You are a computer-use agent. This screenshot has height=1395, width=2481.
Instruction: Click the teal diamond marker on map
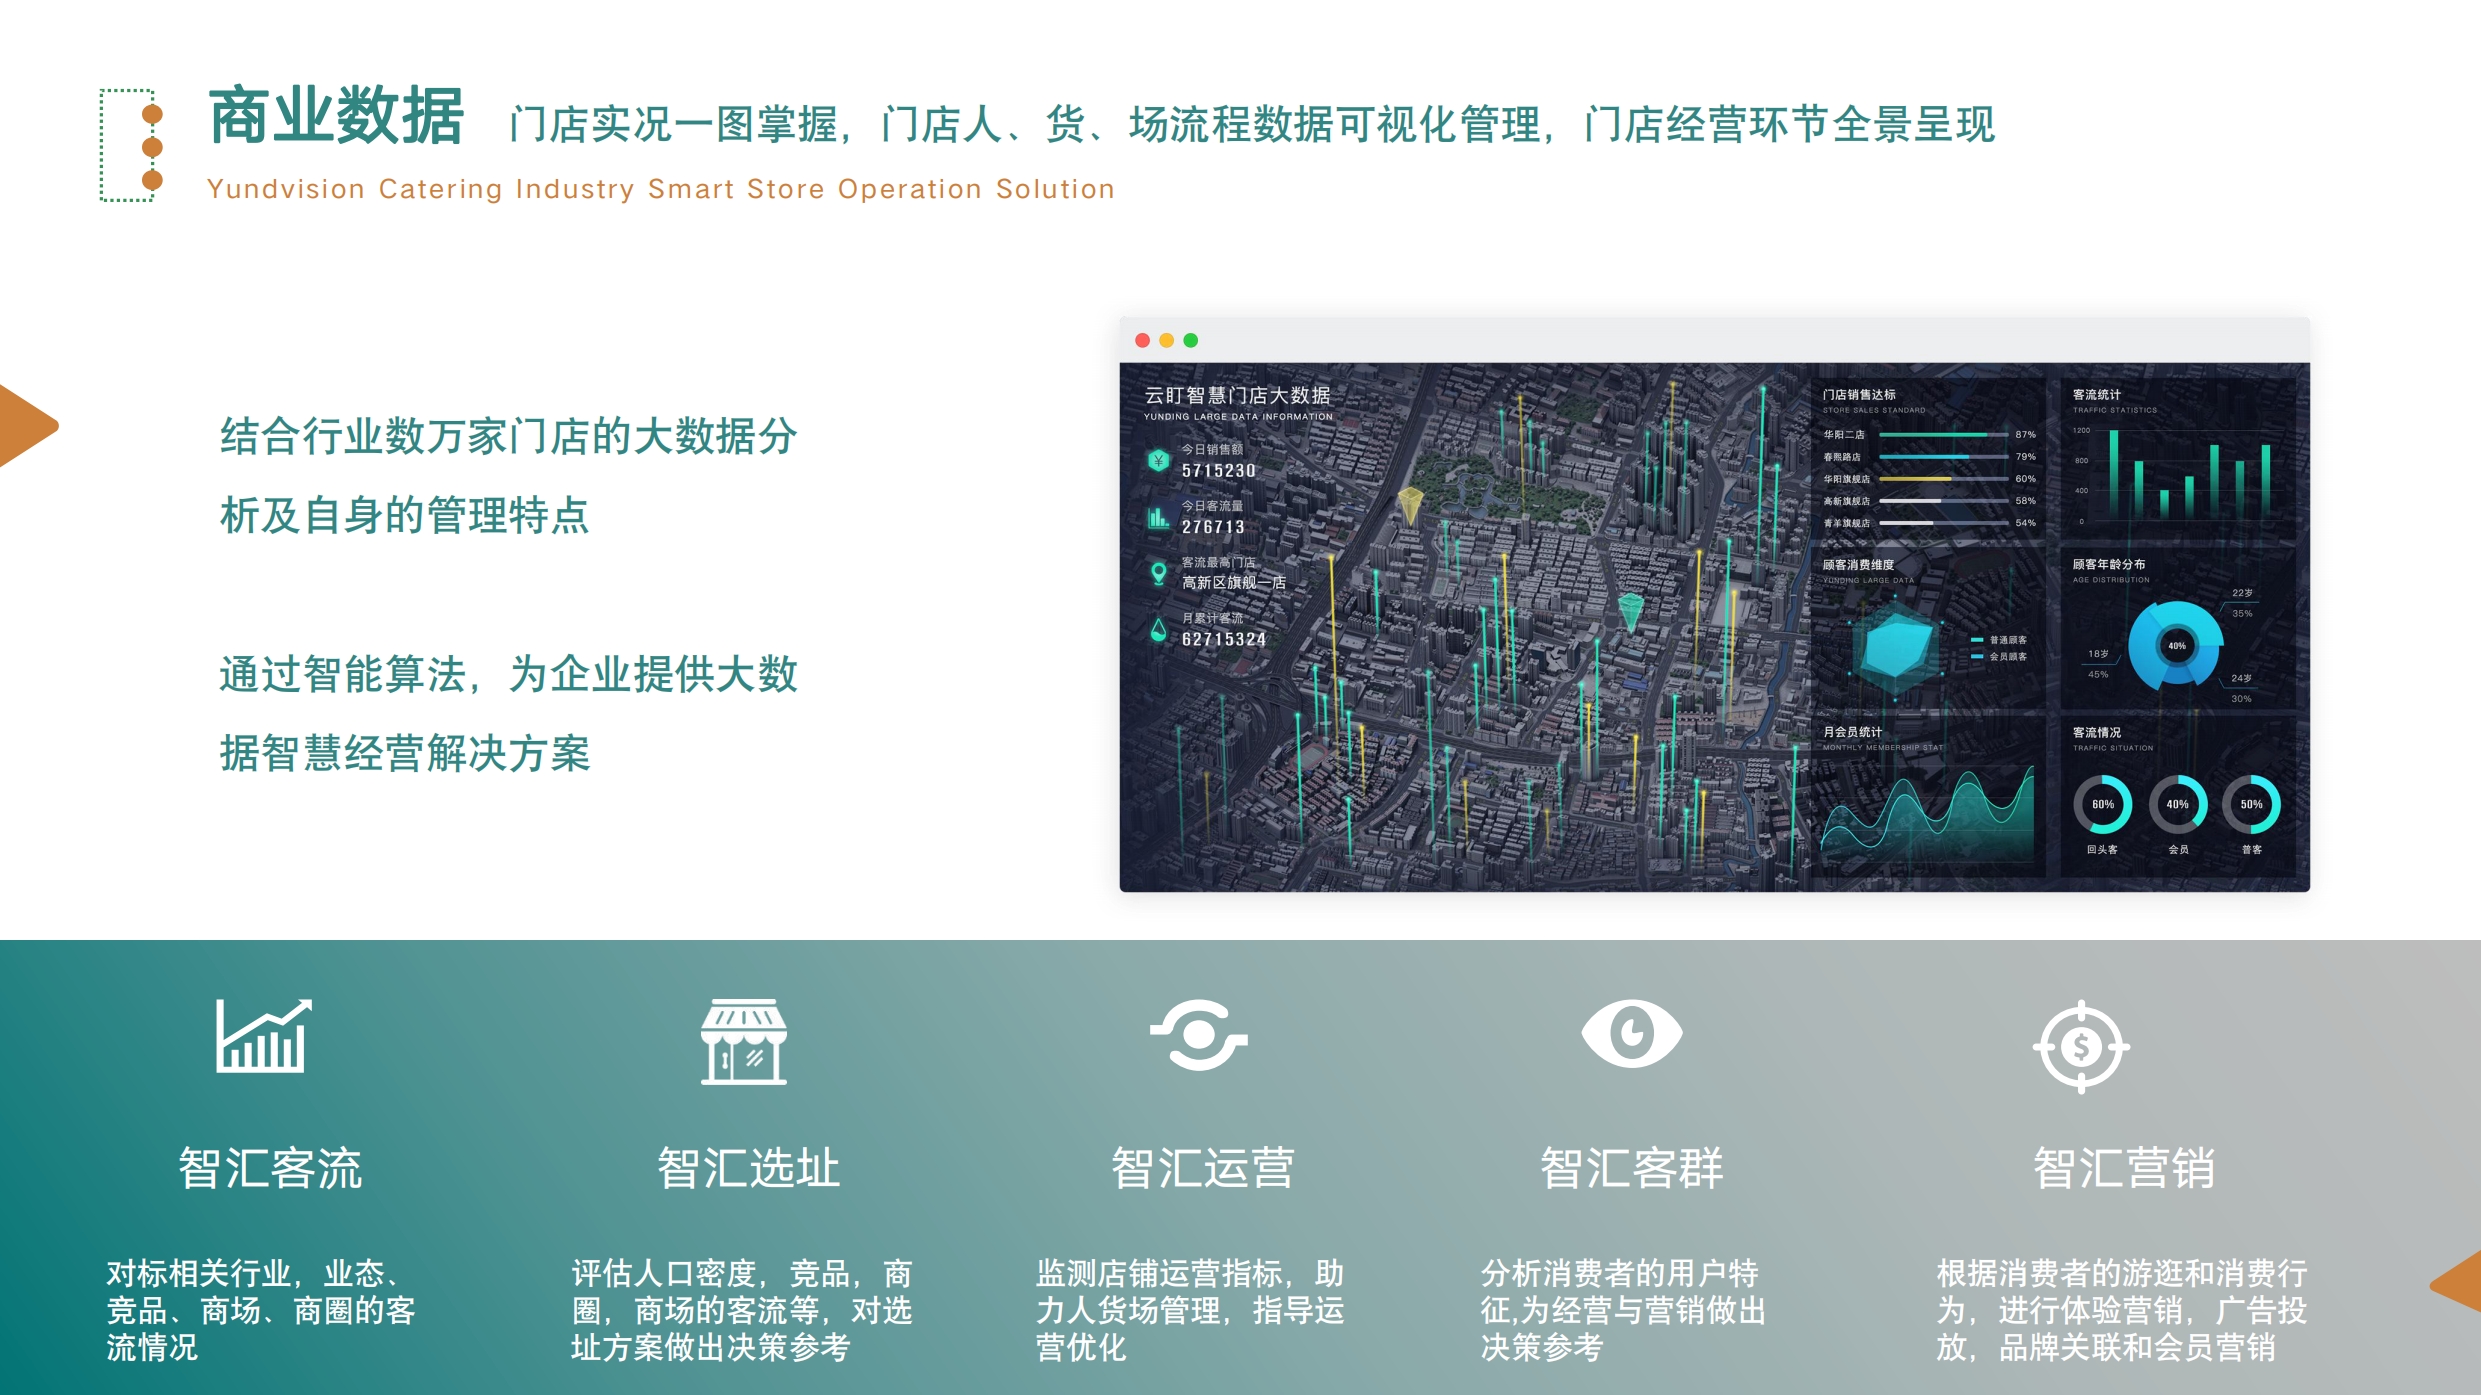coord(1631,611)
